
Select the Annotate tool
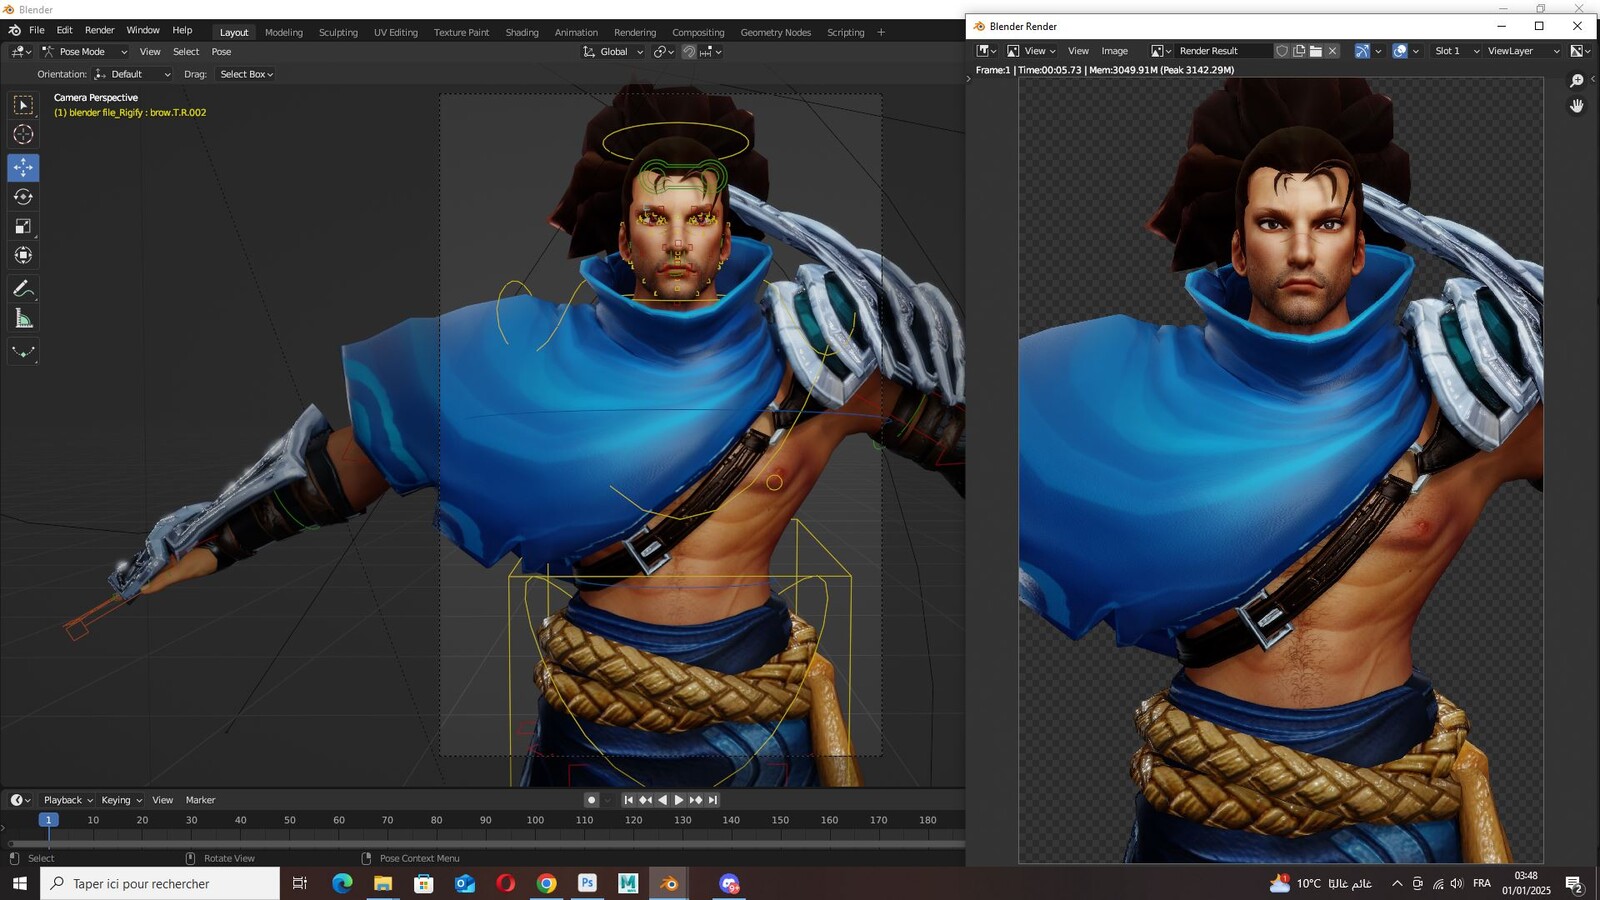pos(23,289)
